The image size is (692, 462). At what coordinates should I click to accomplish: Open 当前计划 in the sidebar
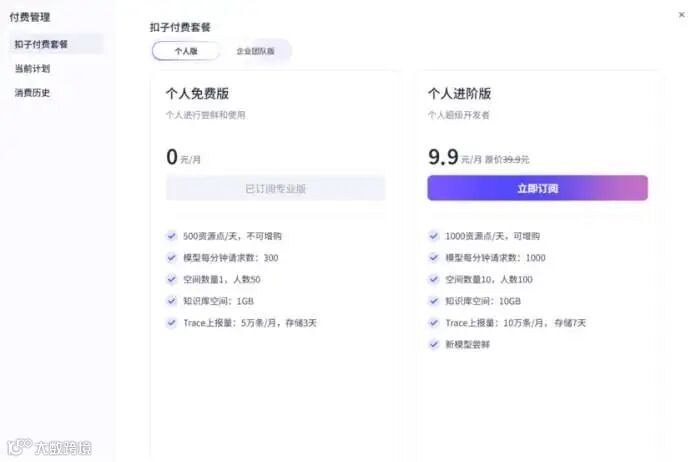(x=32, y=68)
